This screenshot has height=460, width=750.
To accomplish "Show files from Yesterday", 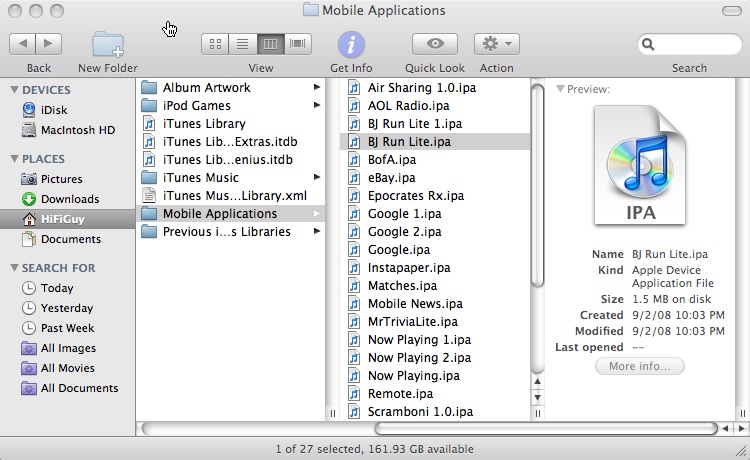I will pos(57,308).
